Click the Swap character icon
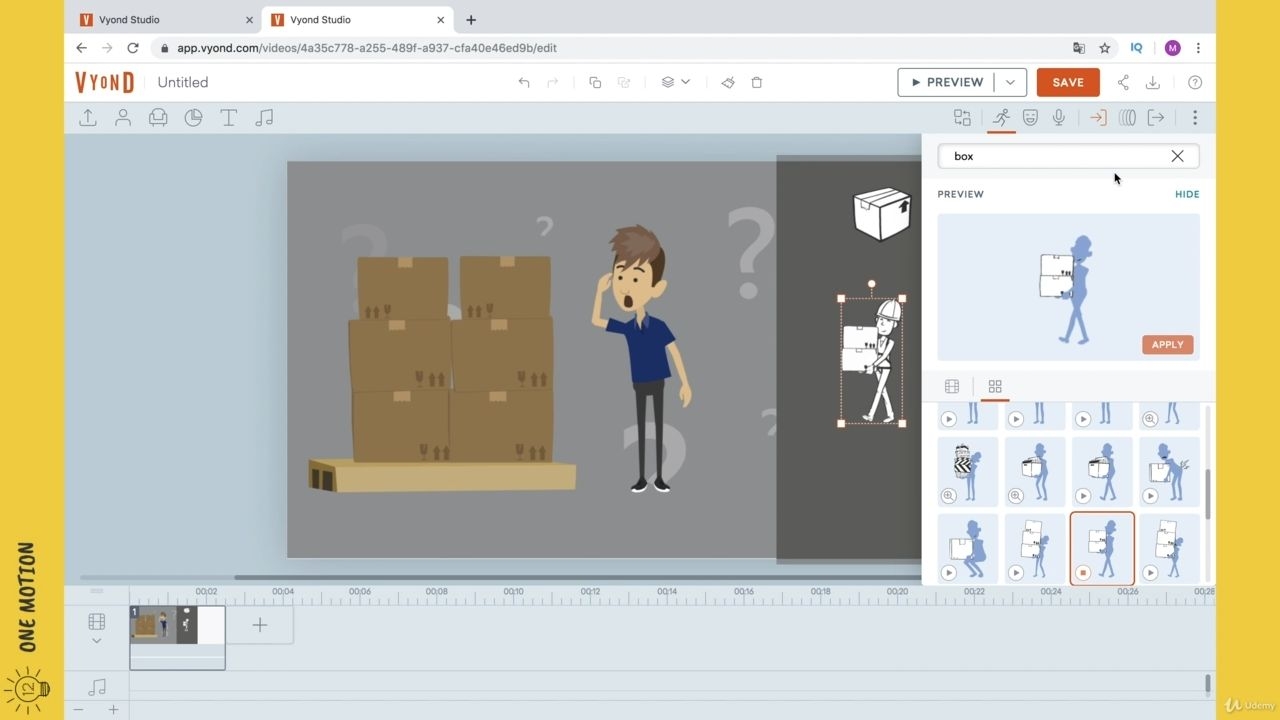The image size is (1280, 720). point(962,118)
